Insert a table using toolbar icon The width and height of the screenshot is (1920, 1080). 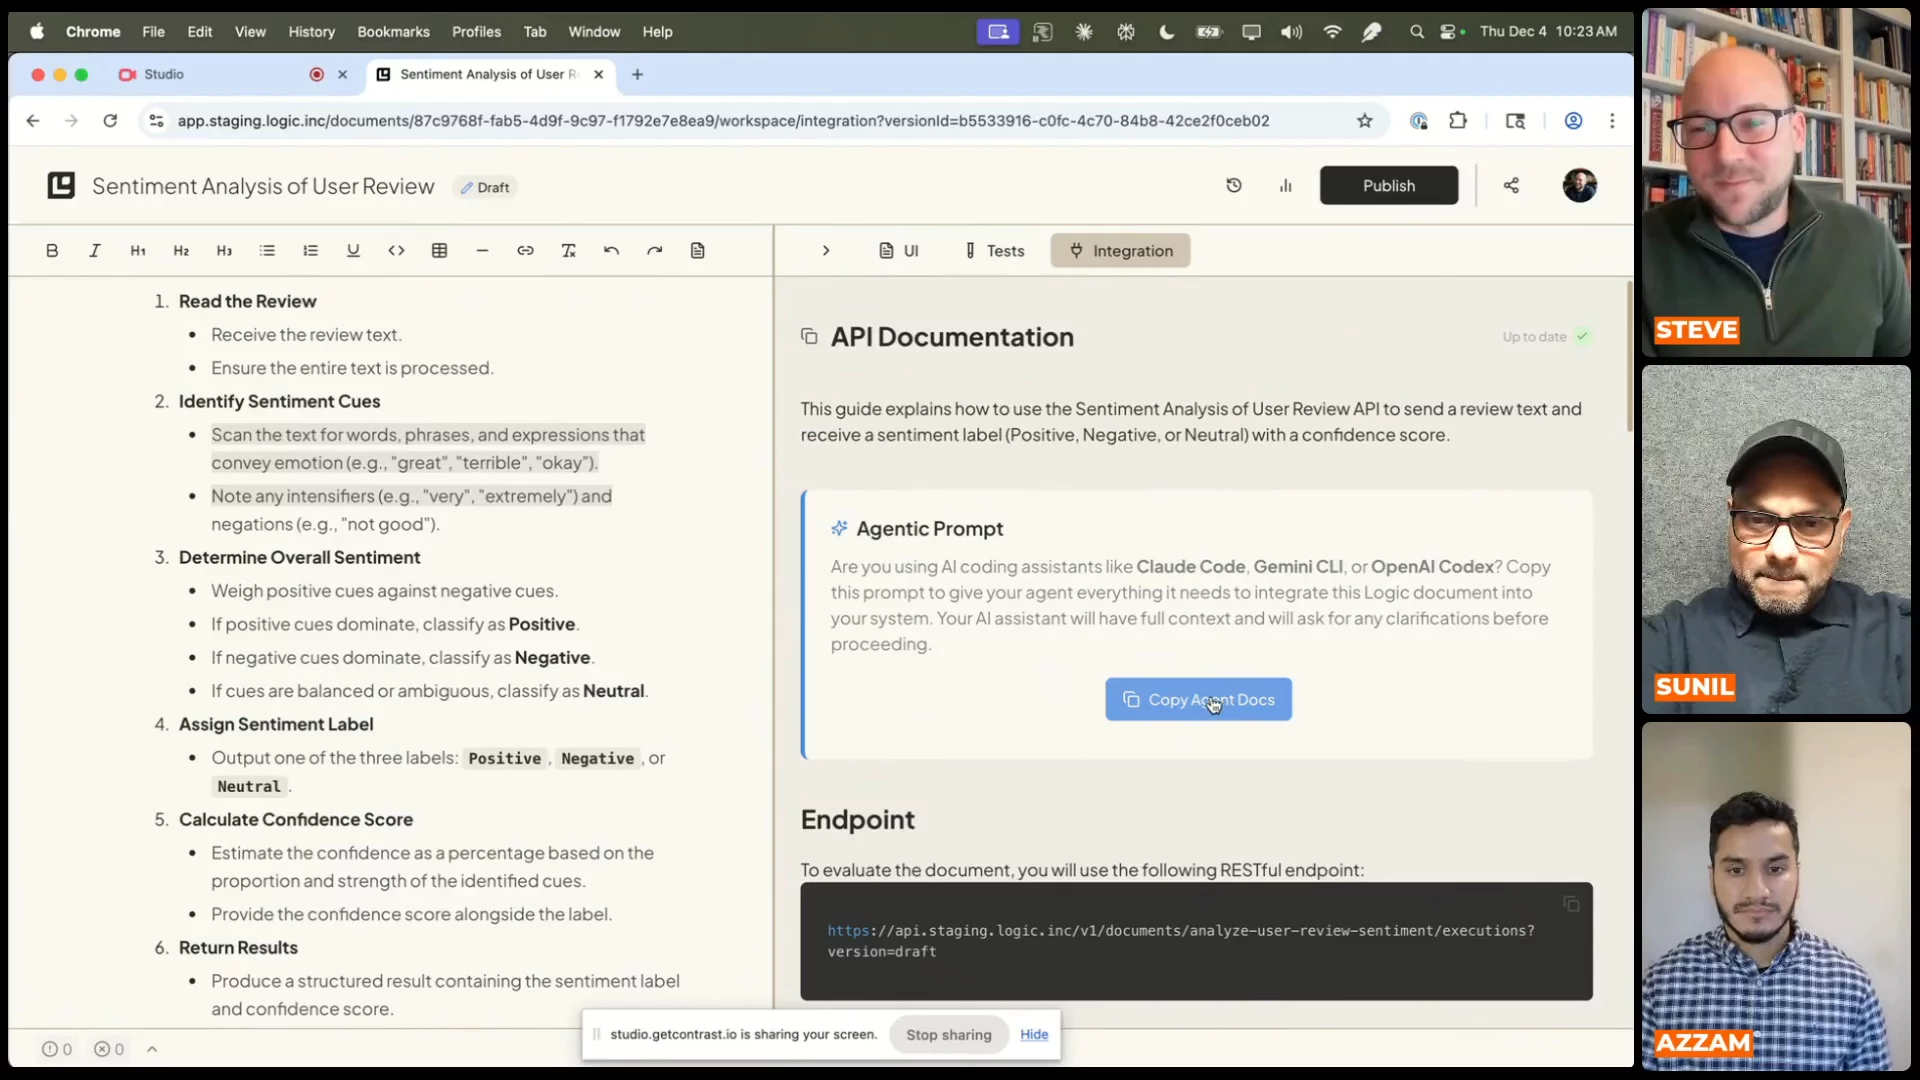pyautogui.click(x=439, y=251)
